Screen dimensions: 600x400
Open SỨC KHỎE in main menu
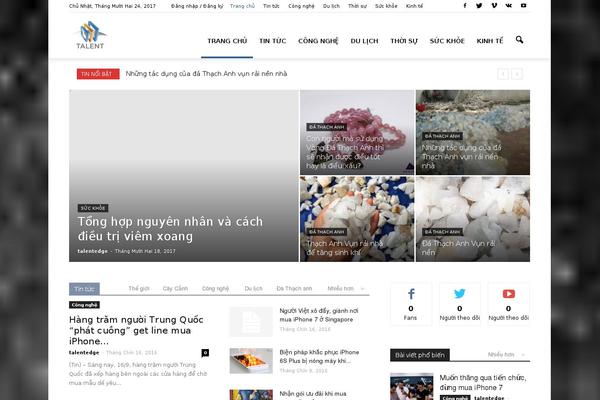447,41
